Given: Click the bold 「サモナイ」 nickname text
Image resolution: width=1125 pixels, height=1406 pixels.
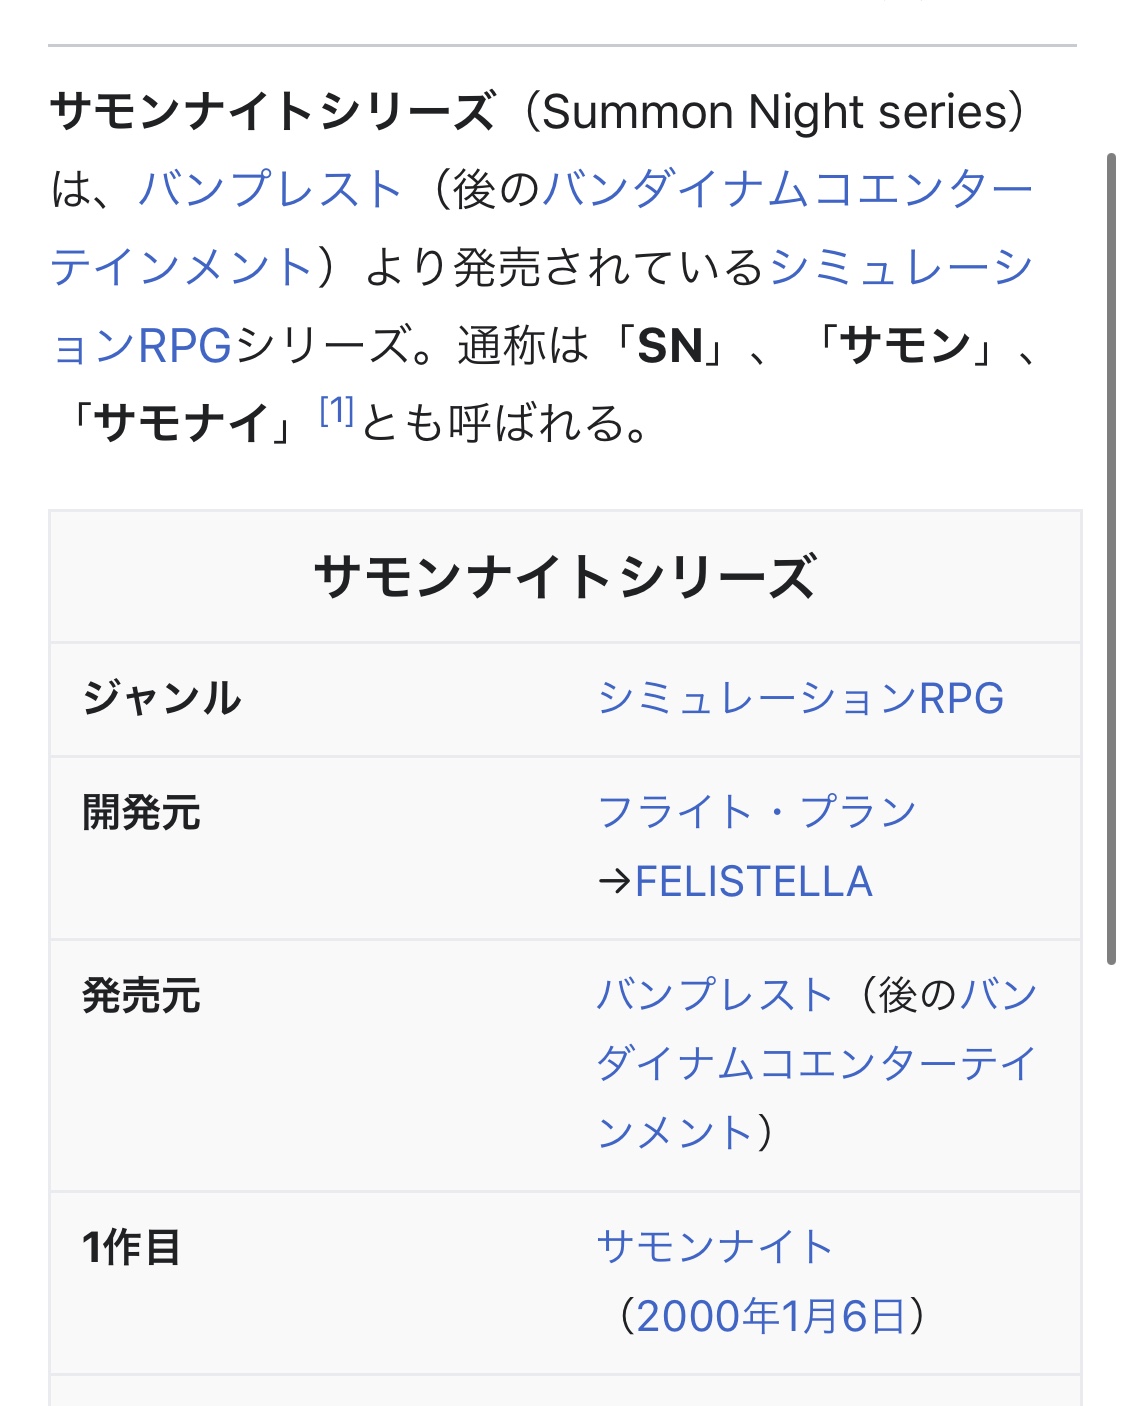Looking at the screenshot, I should pos(182,423).
